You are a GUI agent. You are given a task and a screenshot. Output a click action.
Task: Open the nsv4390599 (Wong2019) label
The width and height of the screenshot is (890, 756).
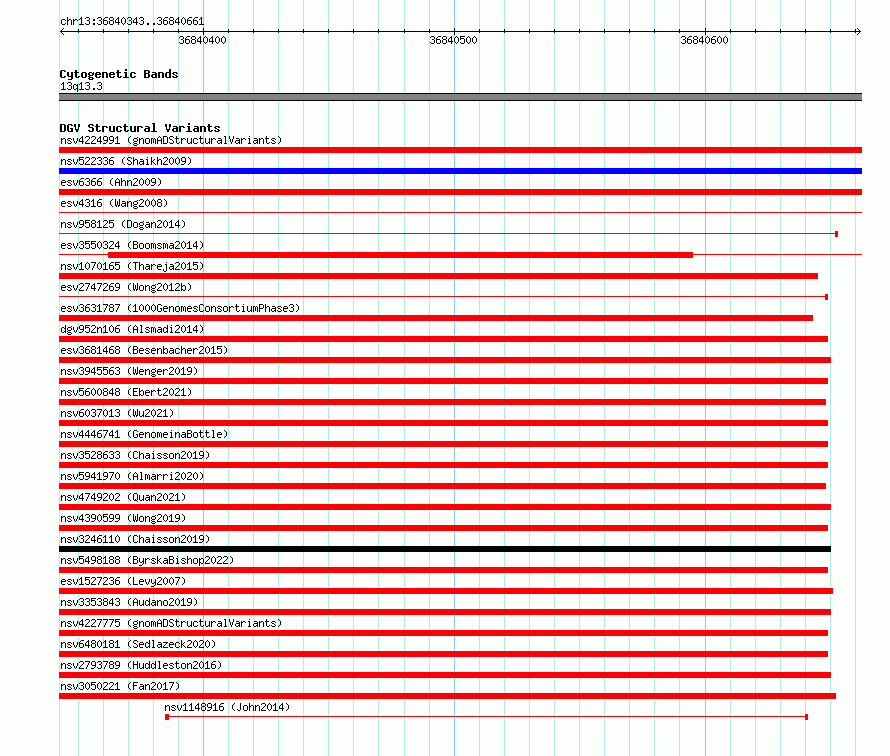tap(123, 518)
